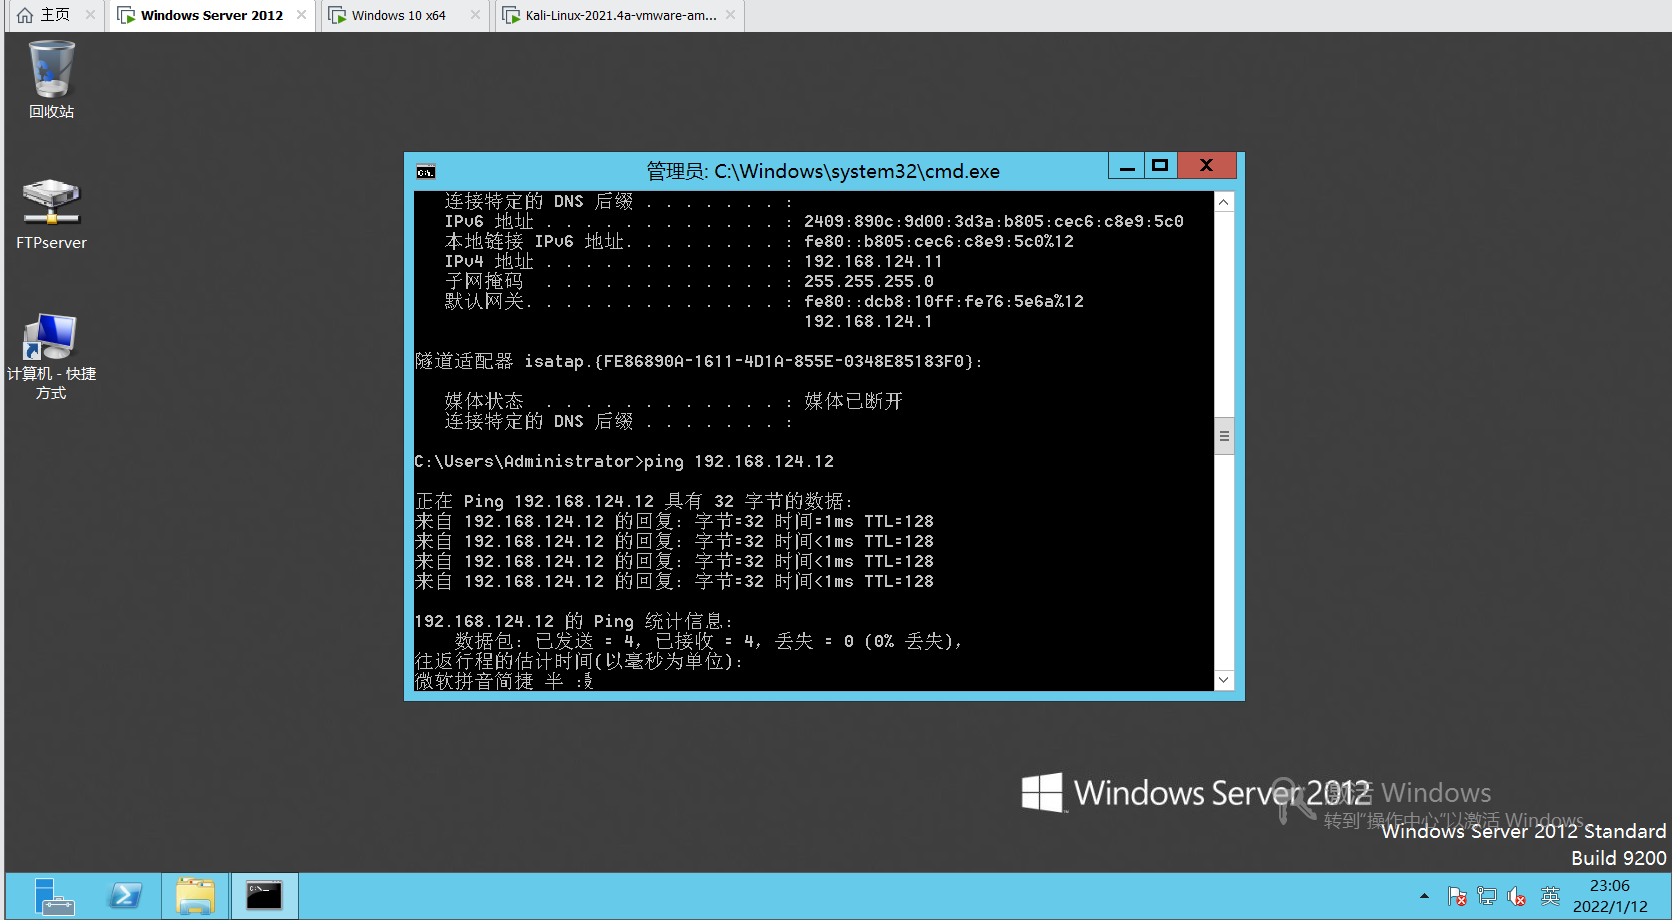Close the Kali-Linux tab
Viewport: 1672px width, 920px height.
coord(730,15)
